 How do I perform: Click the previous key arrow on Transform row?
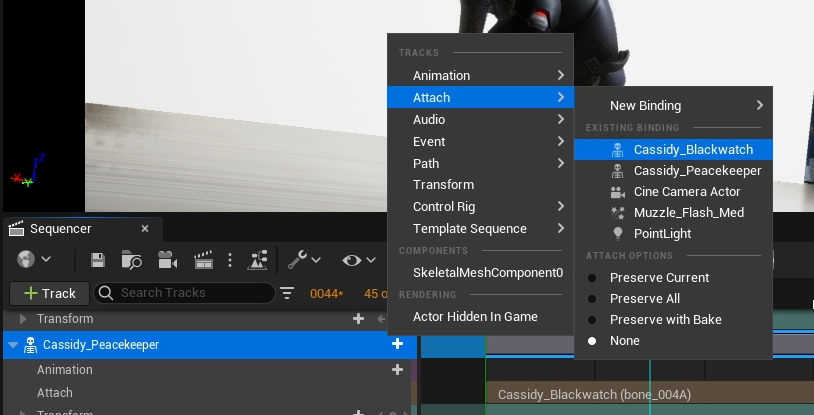(381, 319)
